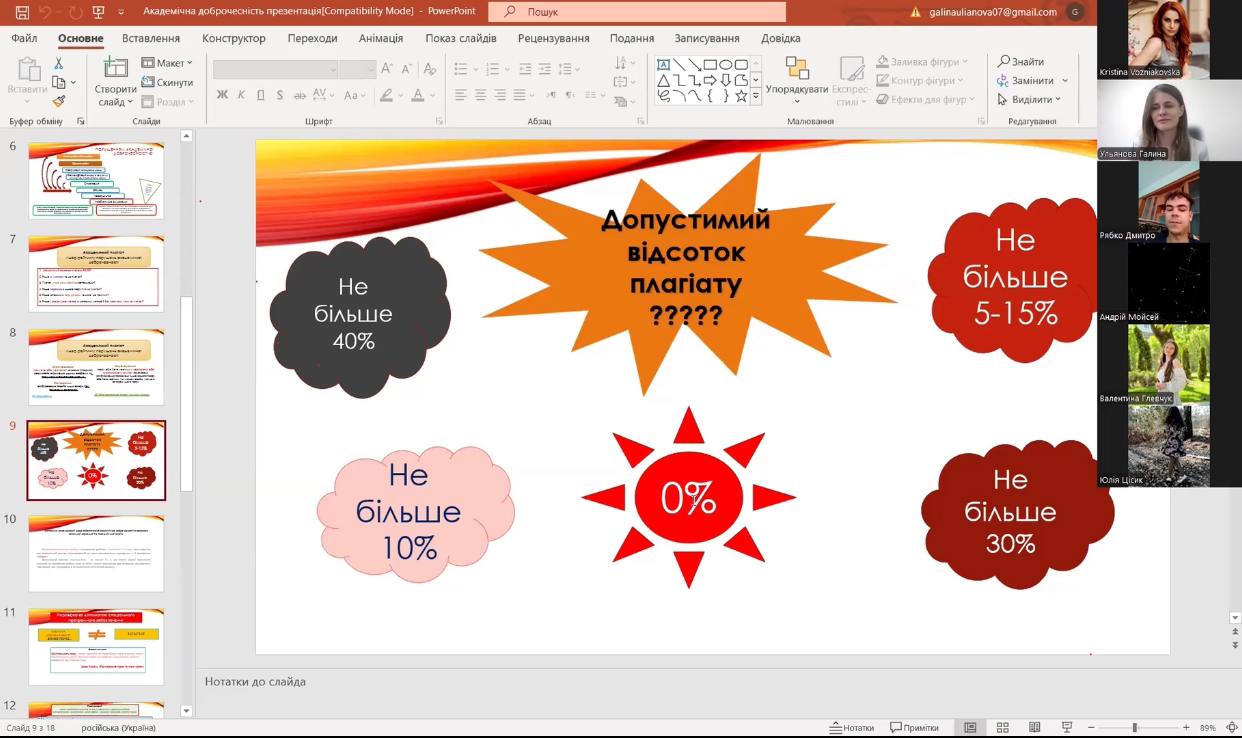Open Reading View from status bar
1242x738 pixels.
1035,727
